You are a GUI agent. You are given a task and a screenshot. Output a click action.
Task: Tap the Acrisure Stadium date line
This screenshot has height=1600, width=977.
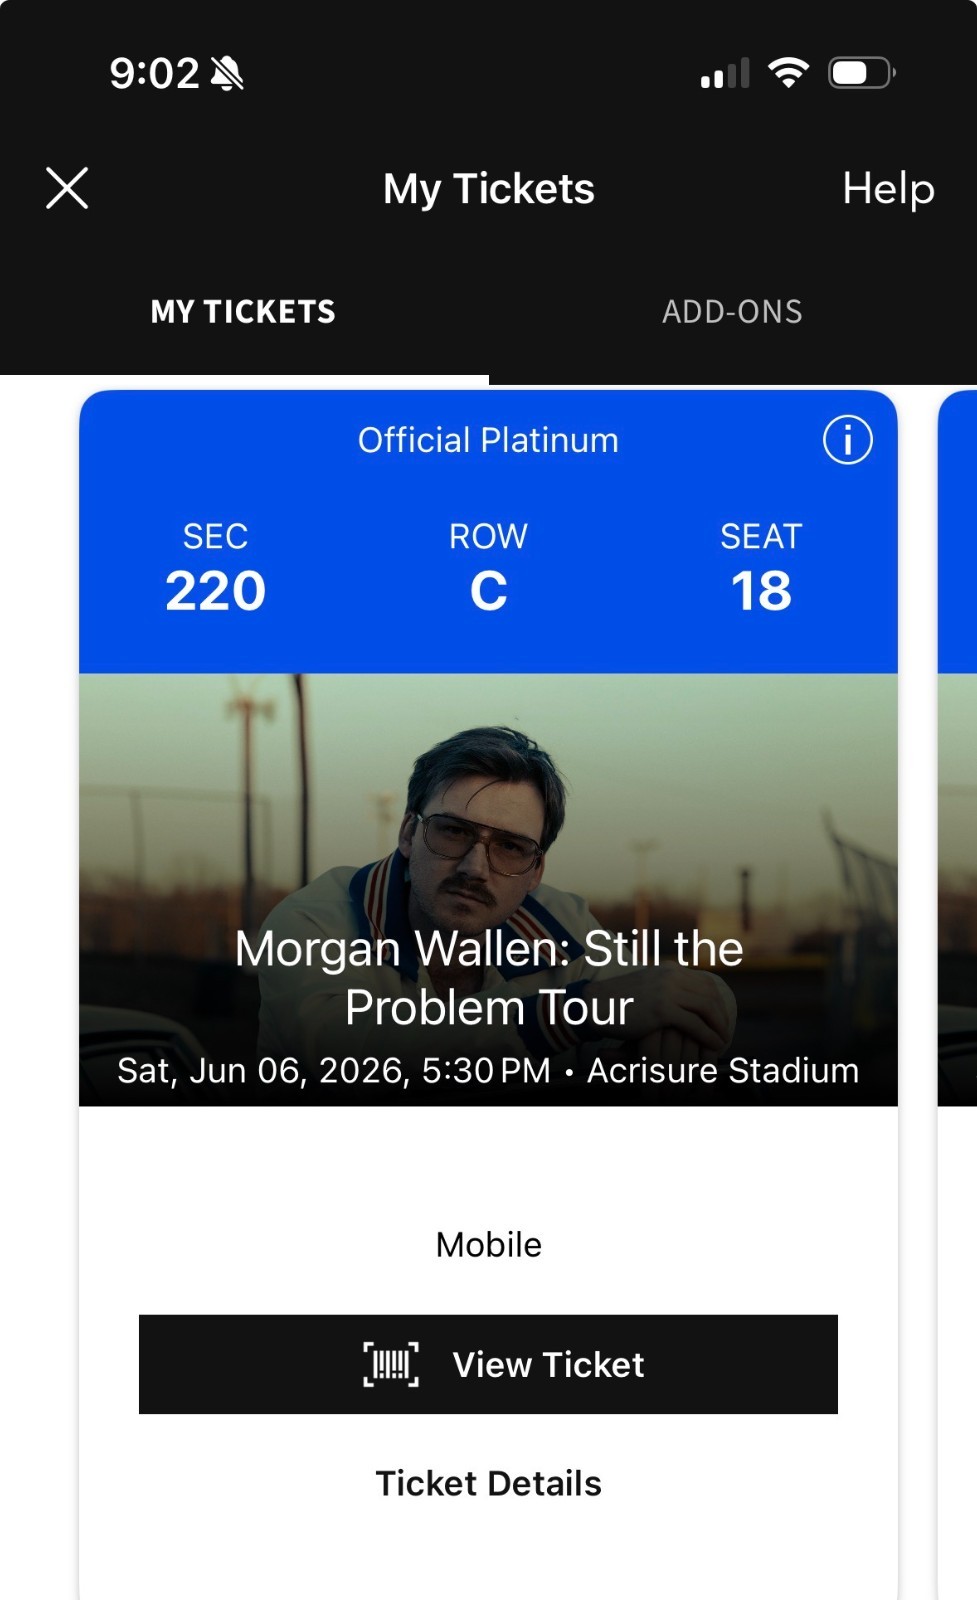pyautogui.click(x=487, y=1069)
